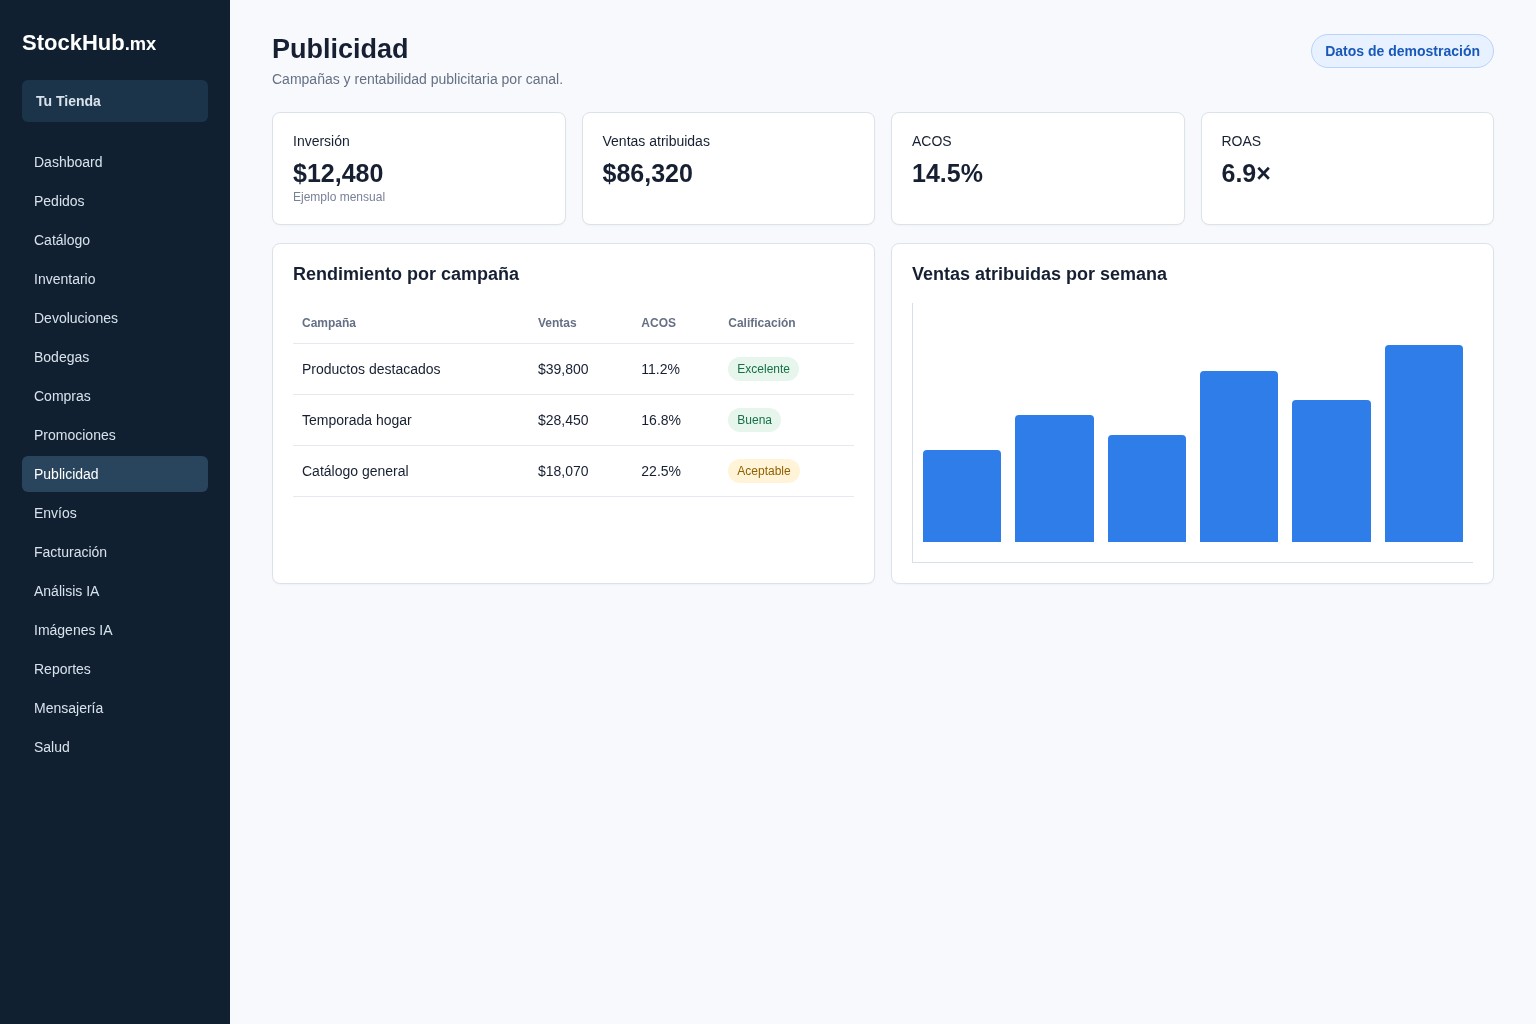This screenshot has width=1536, height=1024.
Task: Click the Ejemplo mensual caption
Action: point(339,197)
